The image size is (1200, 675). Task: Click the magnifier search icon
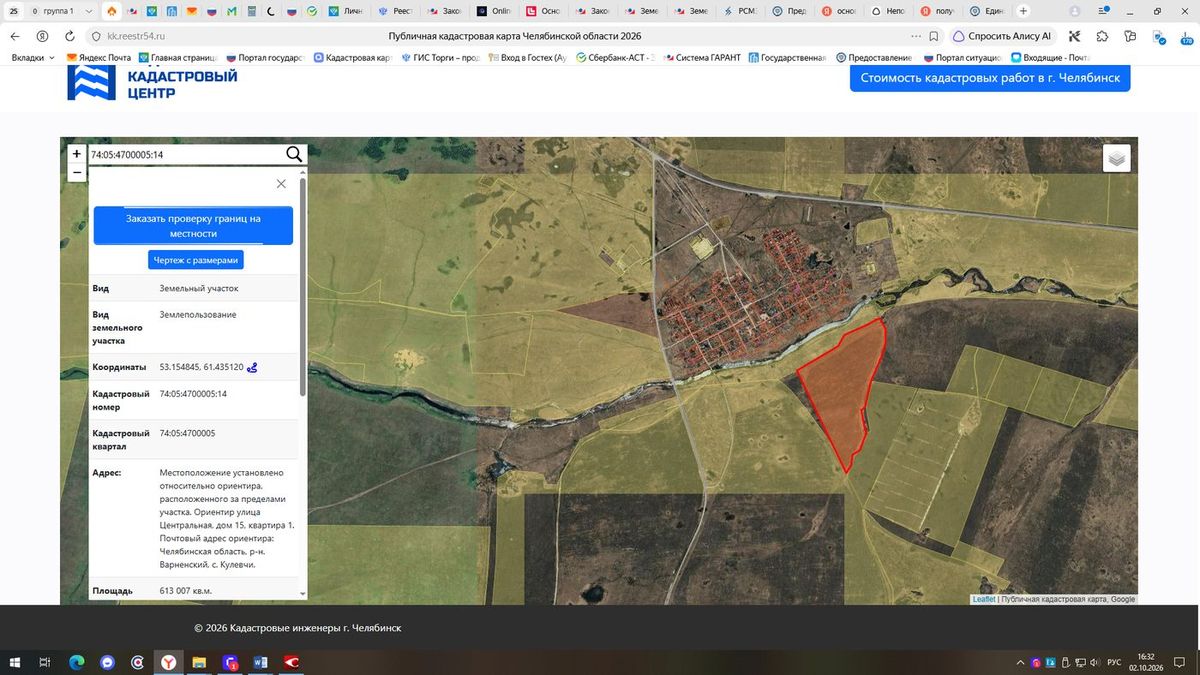pos(294,154)
